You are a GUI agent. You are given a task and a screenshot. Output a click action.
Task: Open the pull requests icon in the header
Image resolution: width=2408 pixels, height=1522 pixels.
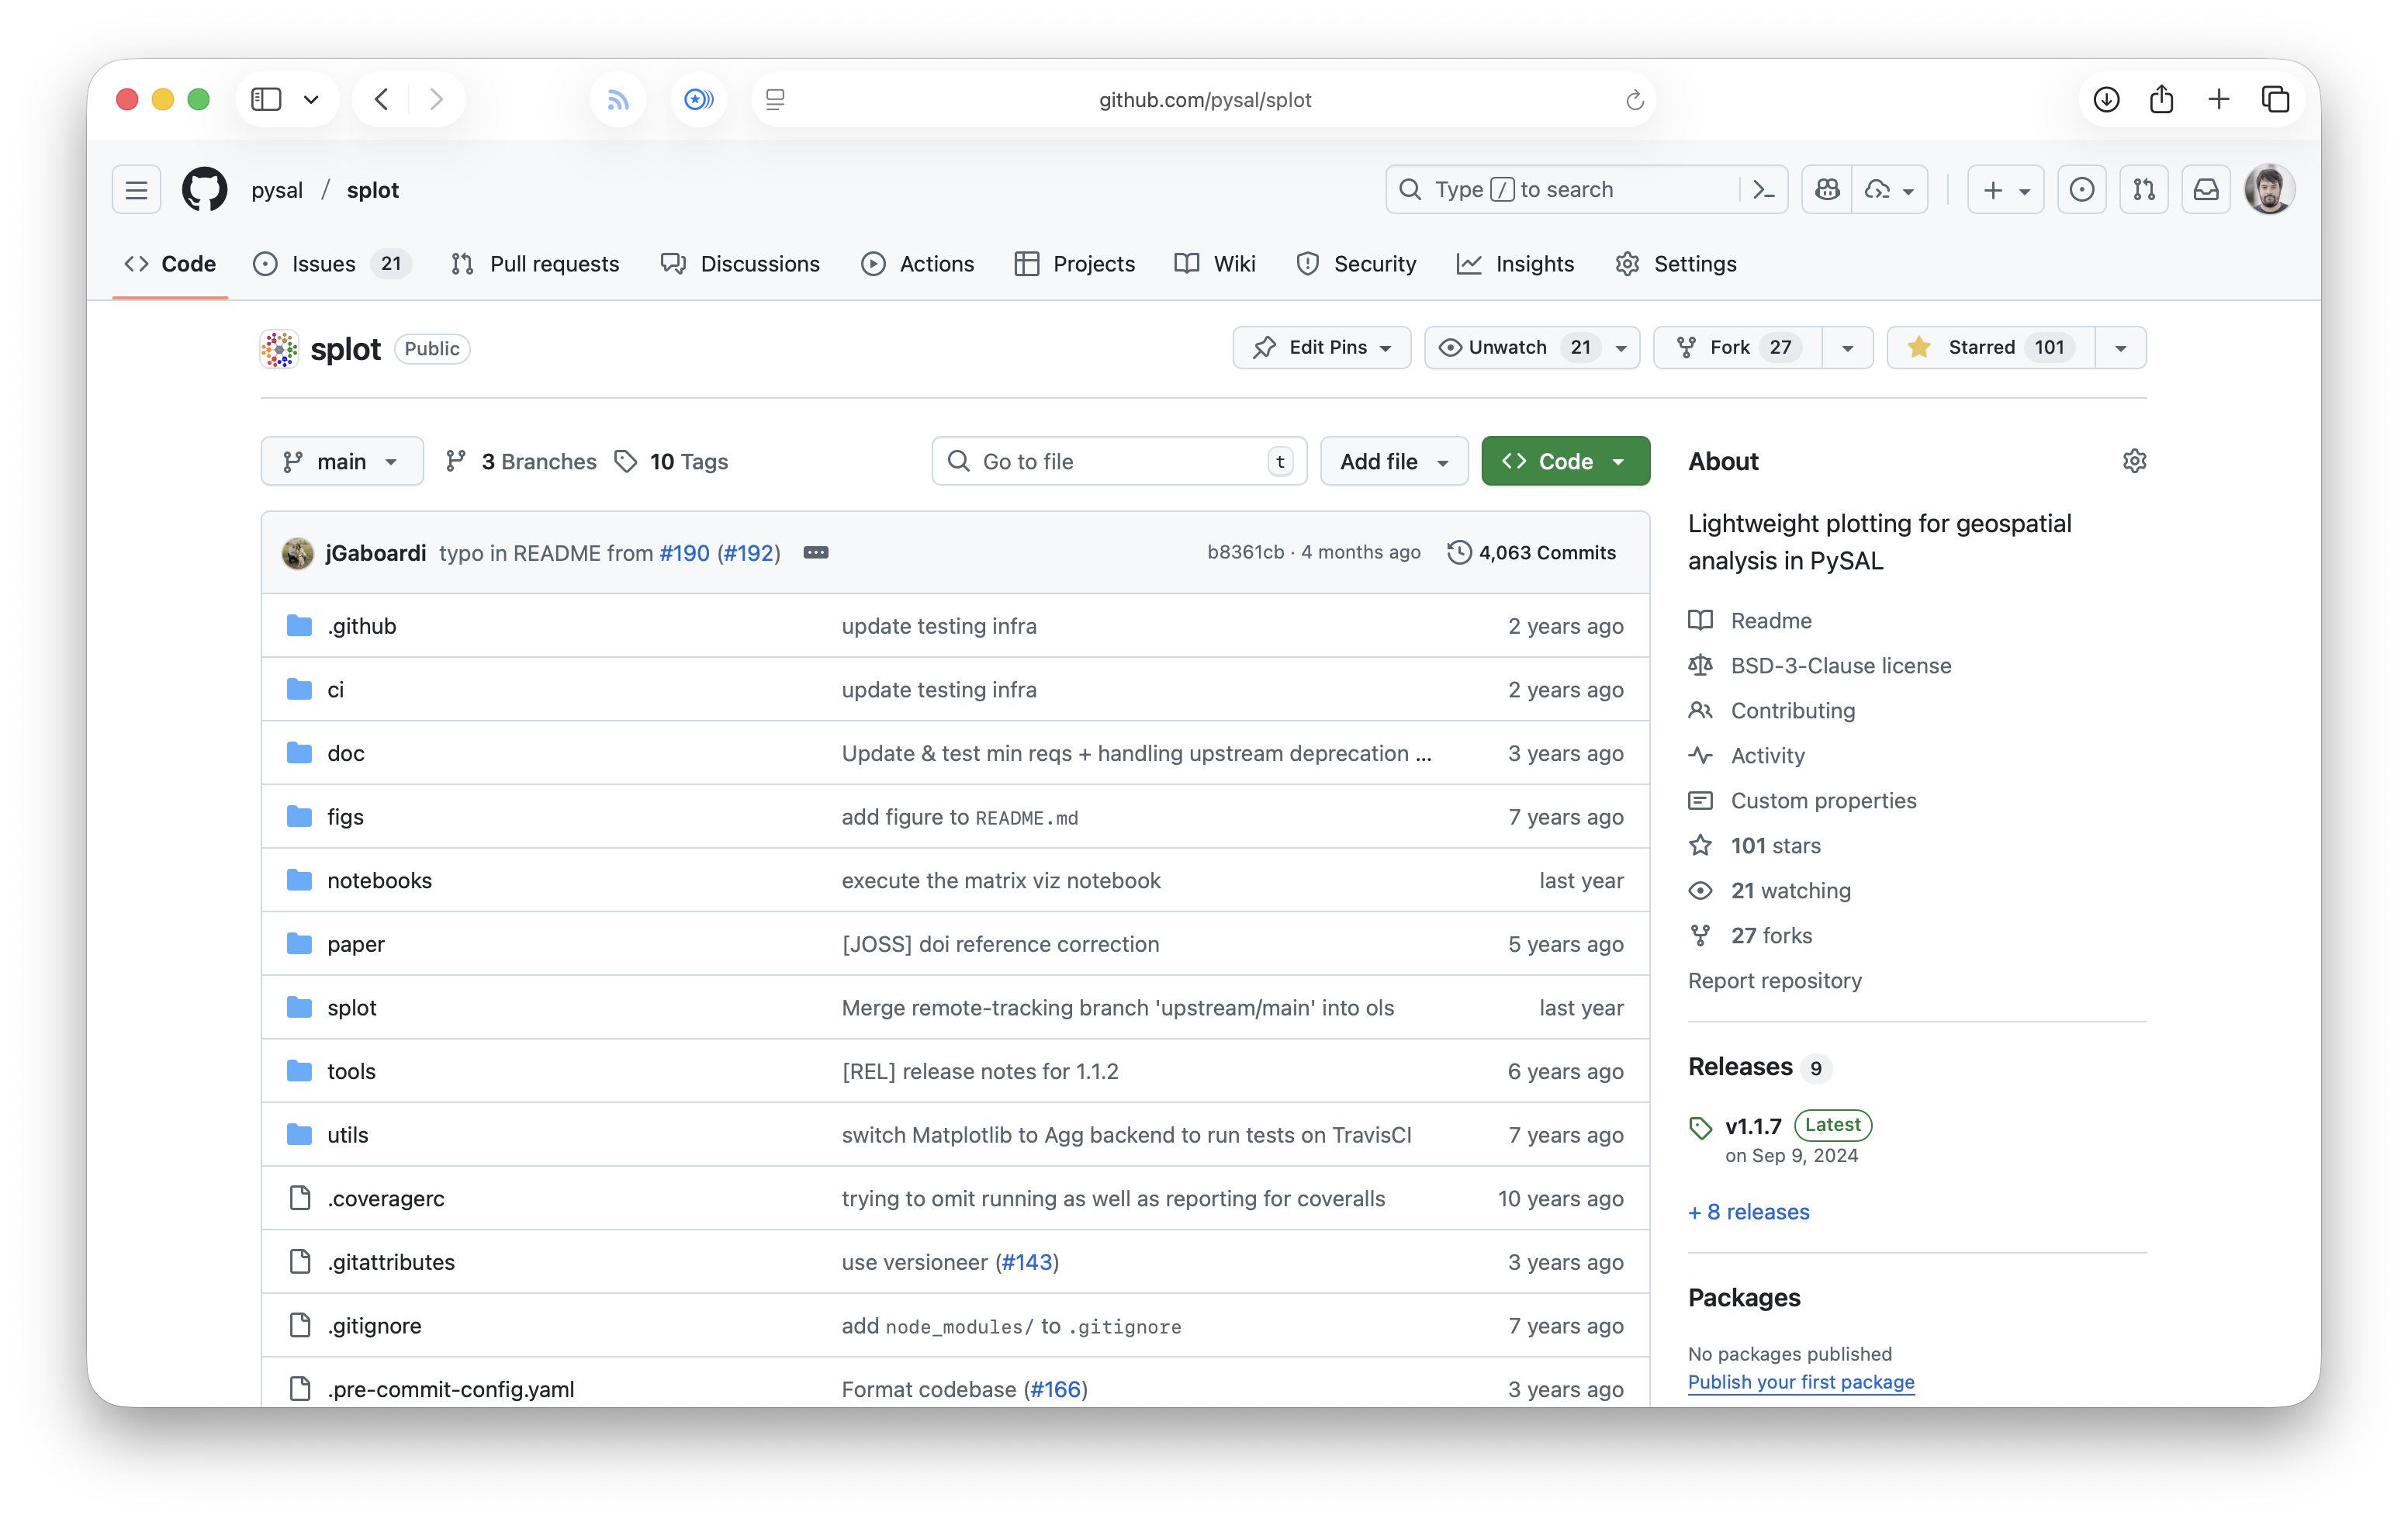pos(2143,190)
